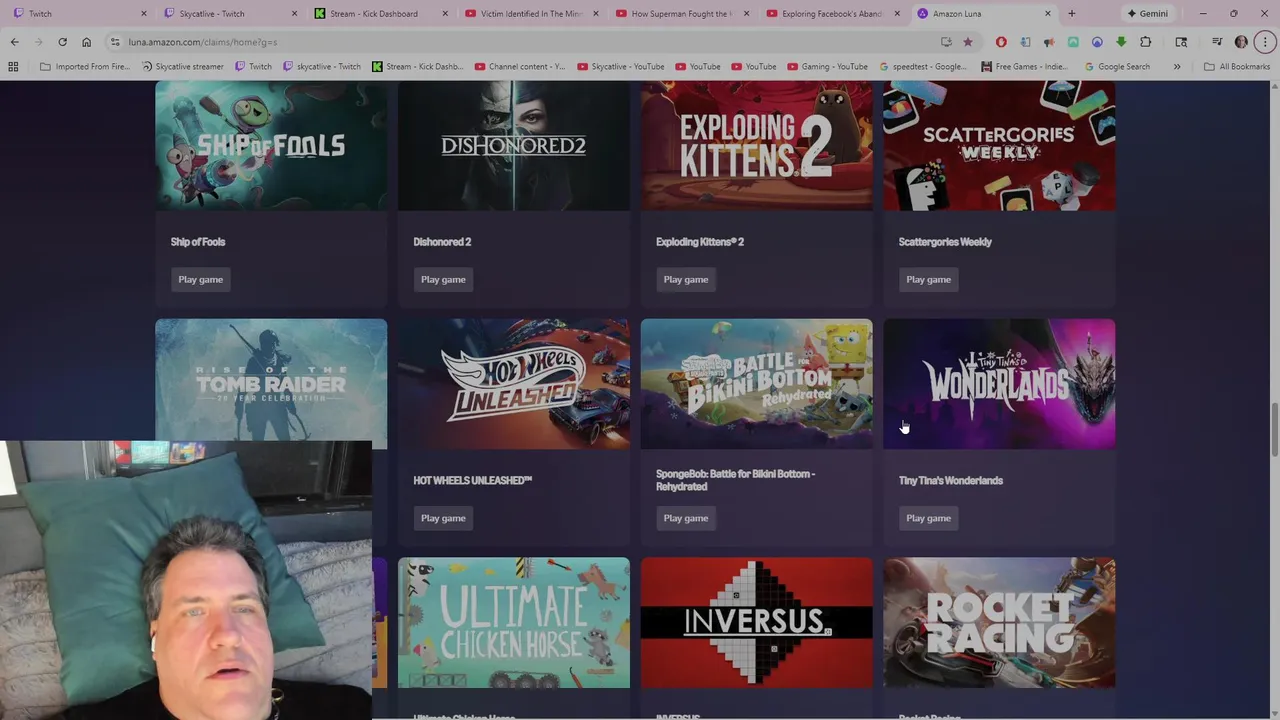Open the Chrome three-dot menu
The image size is (1280, 720).
coord(1265,42)
